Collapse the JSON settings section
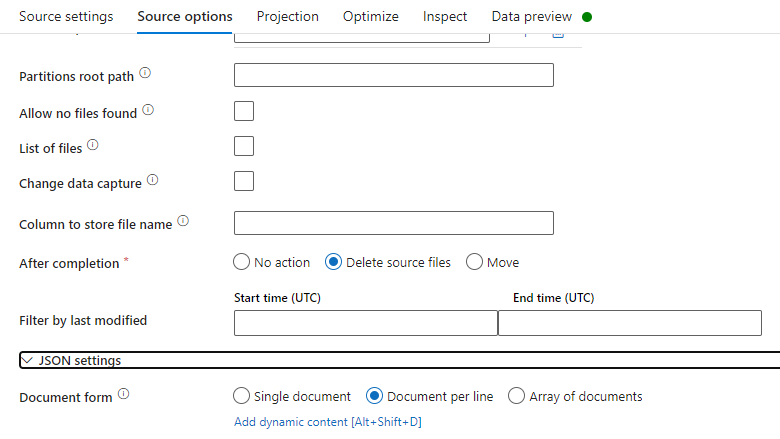Screen dimensions: 780x439 (27, 360)
